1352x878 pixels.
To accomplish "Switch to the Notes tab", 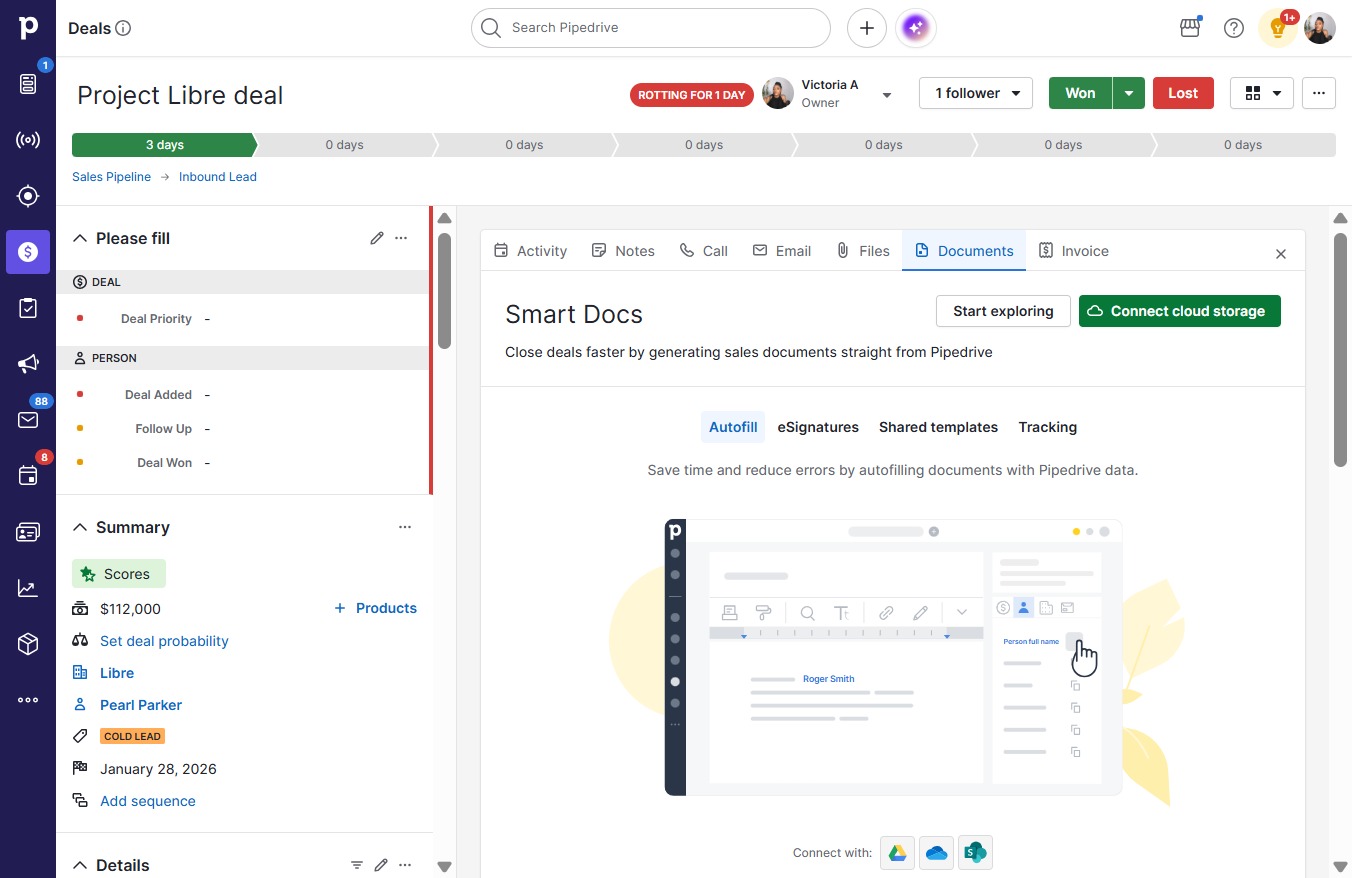I will pos(623,251).
